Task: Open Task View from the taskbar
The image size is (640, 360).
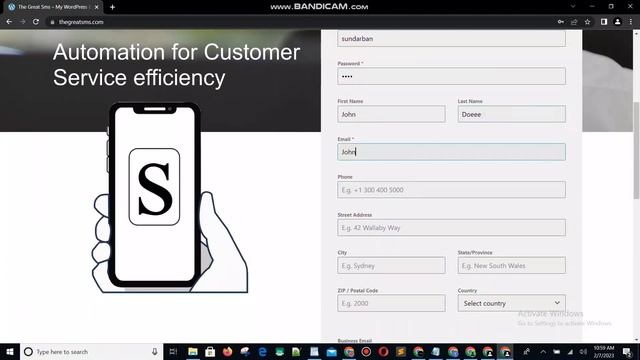Action: pyautogui.click(x=173, y=351)
